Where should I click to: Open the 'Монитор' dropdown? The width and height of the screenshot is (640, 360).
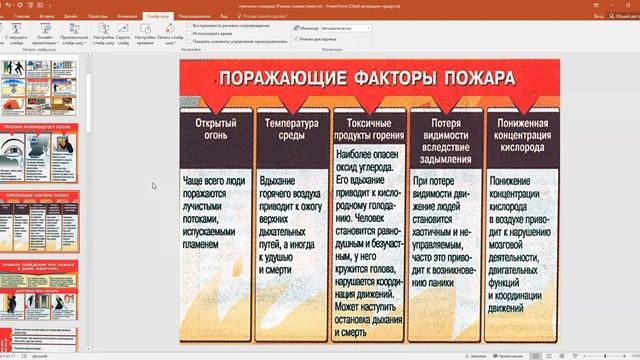click(345, 28)
